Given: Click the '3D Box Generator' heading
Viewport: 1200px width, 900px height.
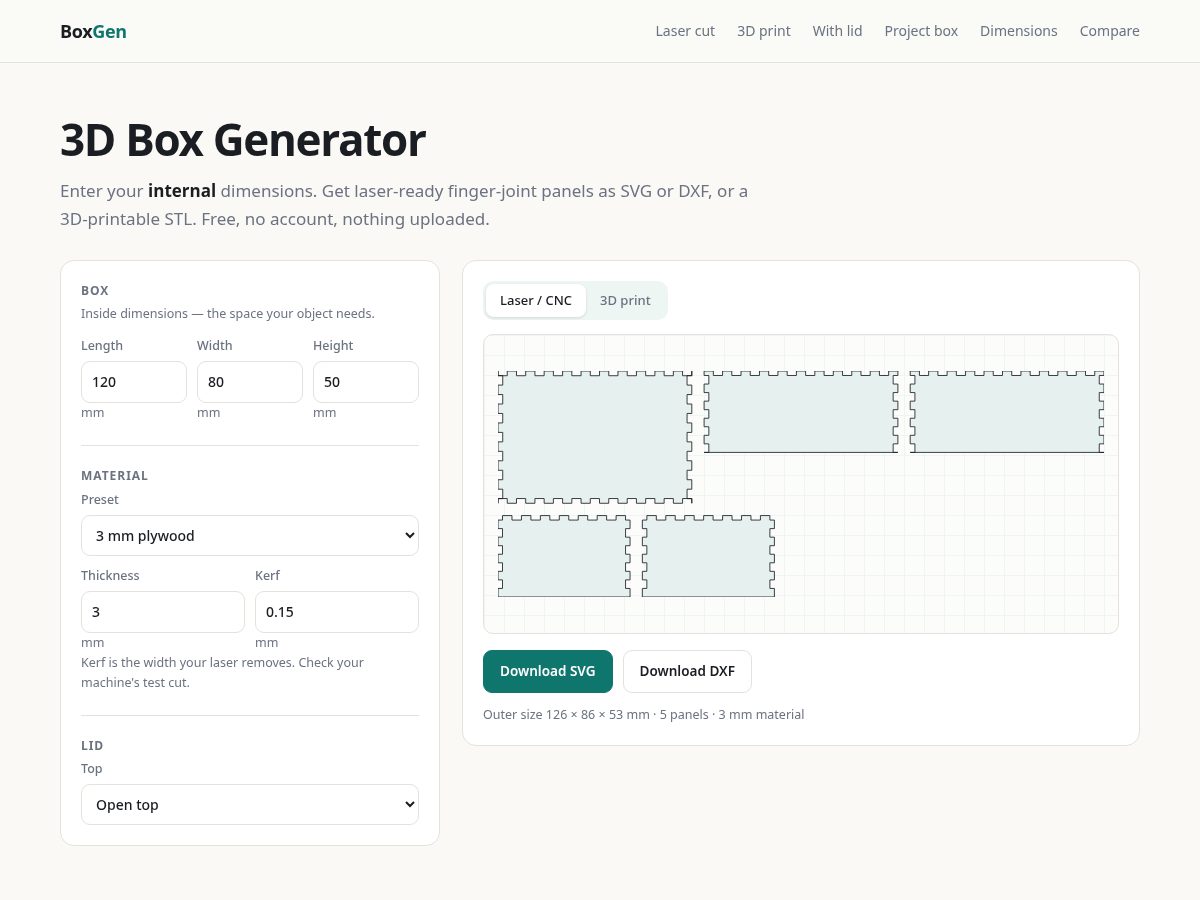Looking at the screenshot, I should click(x=243, y=140).
